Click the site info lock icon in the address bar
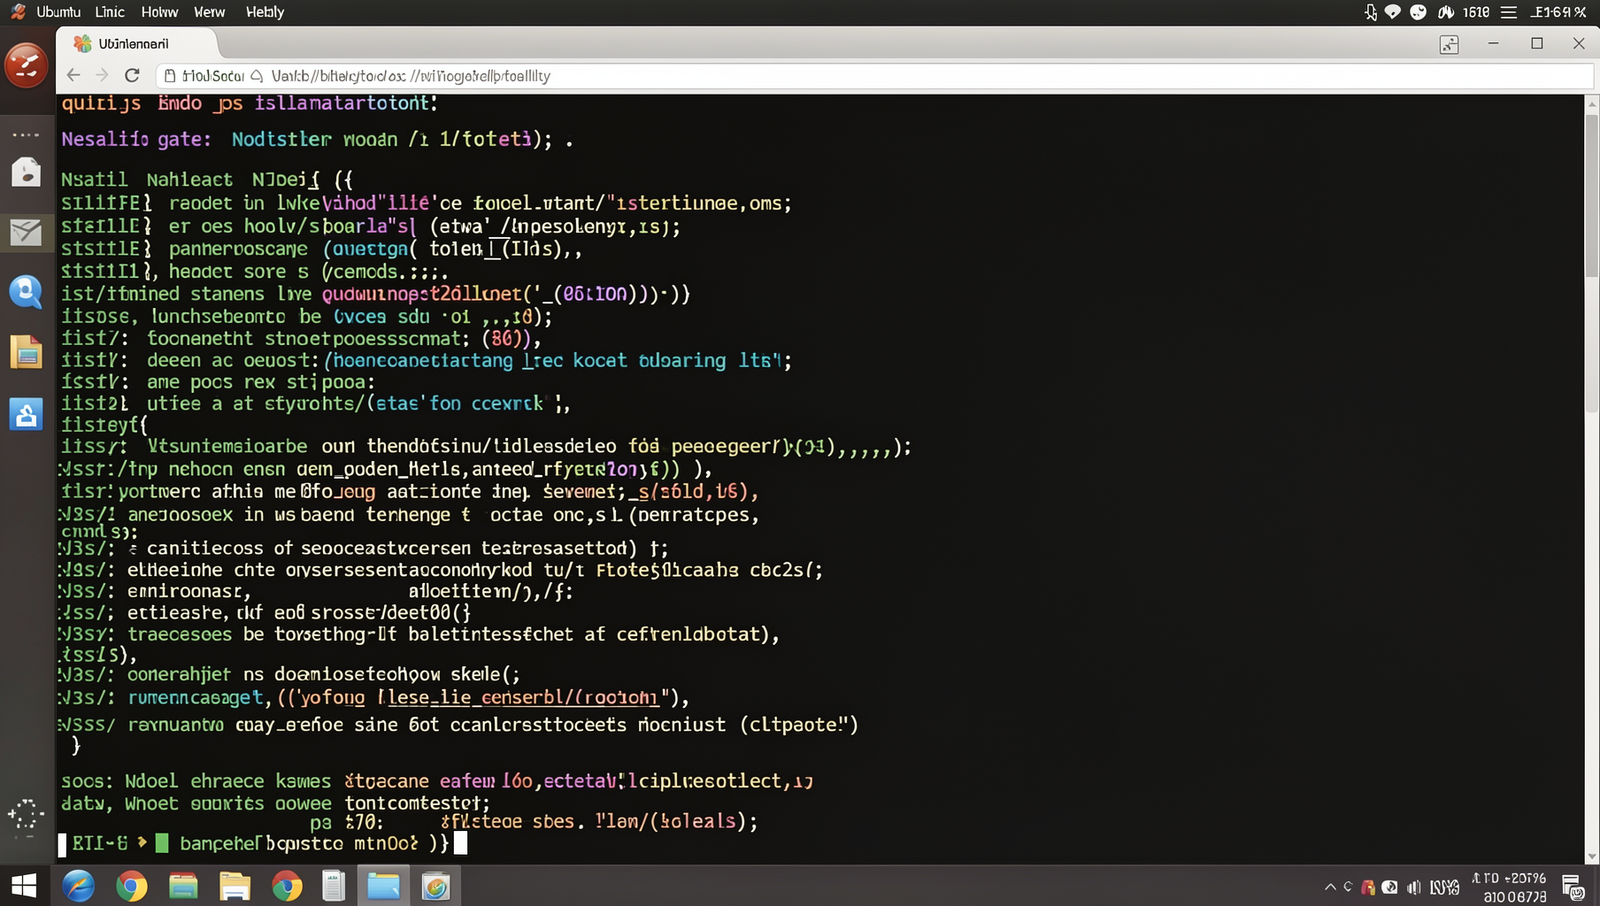 (x=170, y=76)
